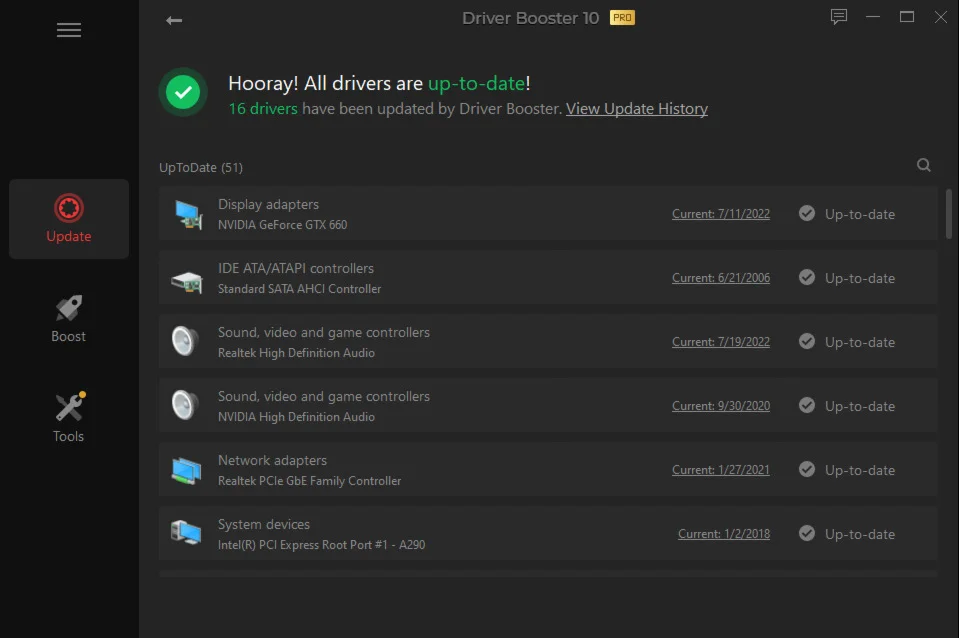This screenshot has height=638, width=959.
Task: Click Current: 1/27/2021 version link
Action: click(x=720, y=470)
